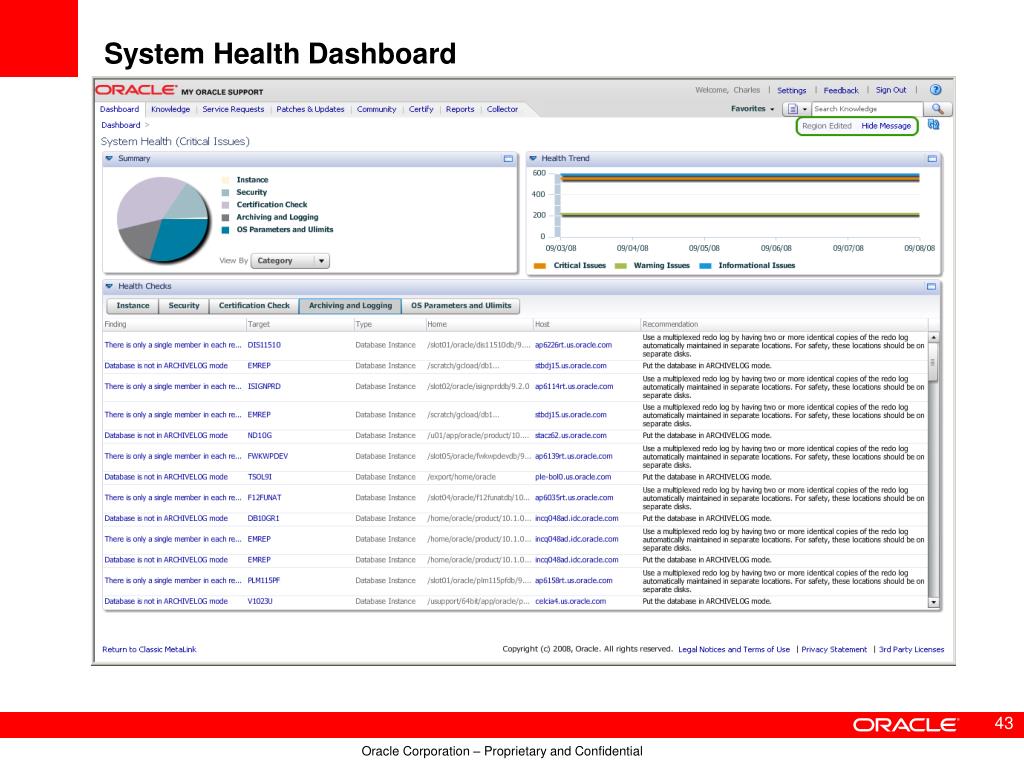The image size is (1024, 768).
Task: Click Return to Classic MetaLink
Action: click(x=149, y=649)
